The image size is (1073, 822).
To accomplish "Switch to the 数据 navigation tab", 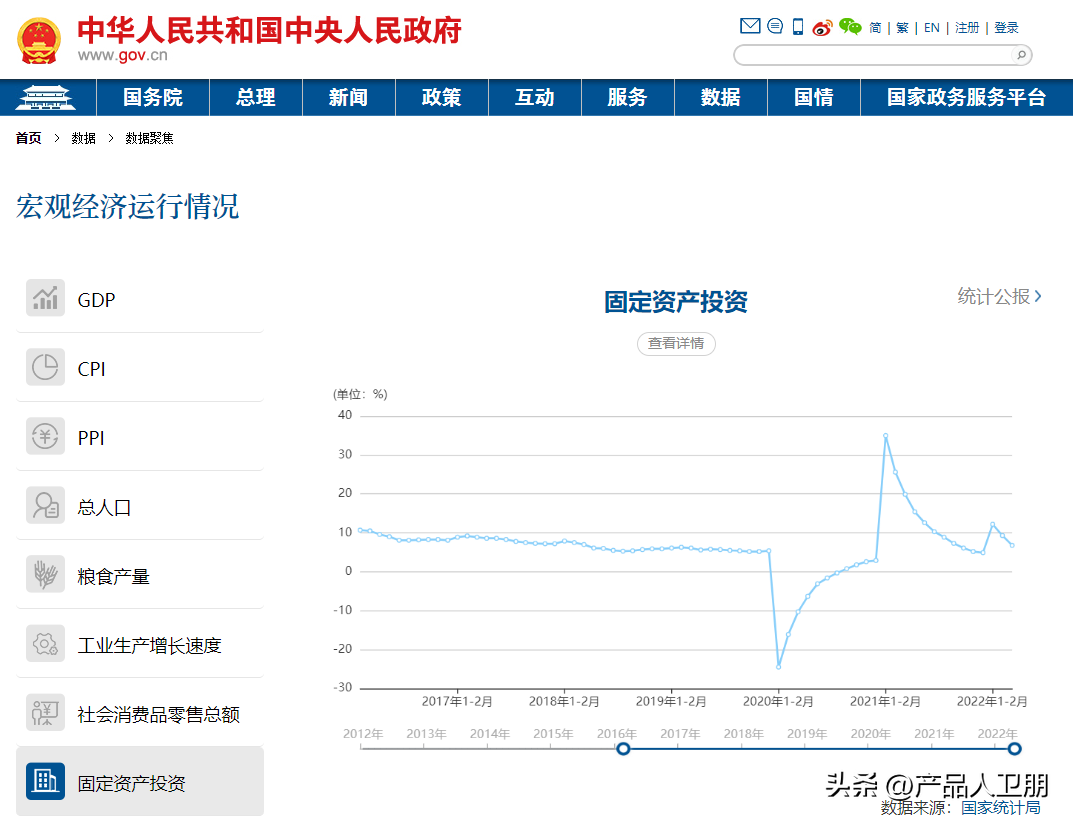I will point(720,97).
